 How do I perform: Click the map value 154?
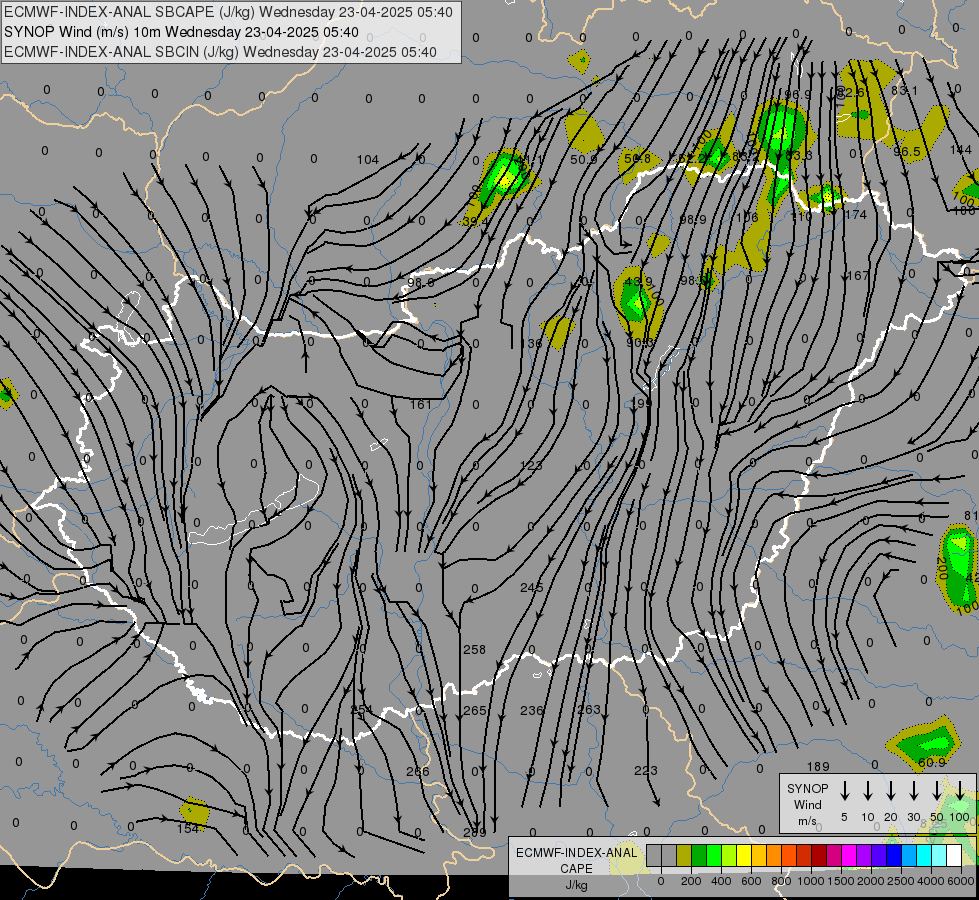188,828
